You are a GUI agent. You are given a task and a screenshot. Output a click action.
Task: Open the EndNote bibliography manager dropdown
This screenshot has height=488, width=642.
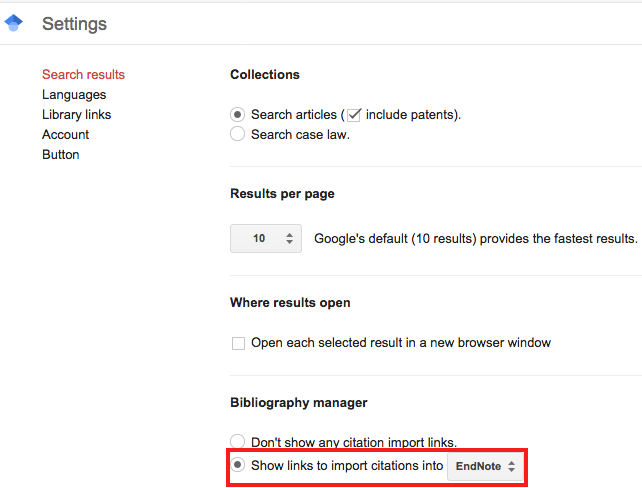coord(485,466)
